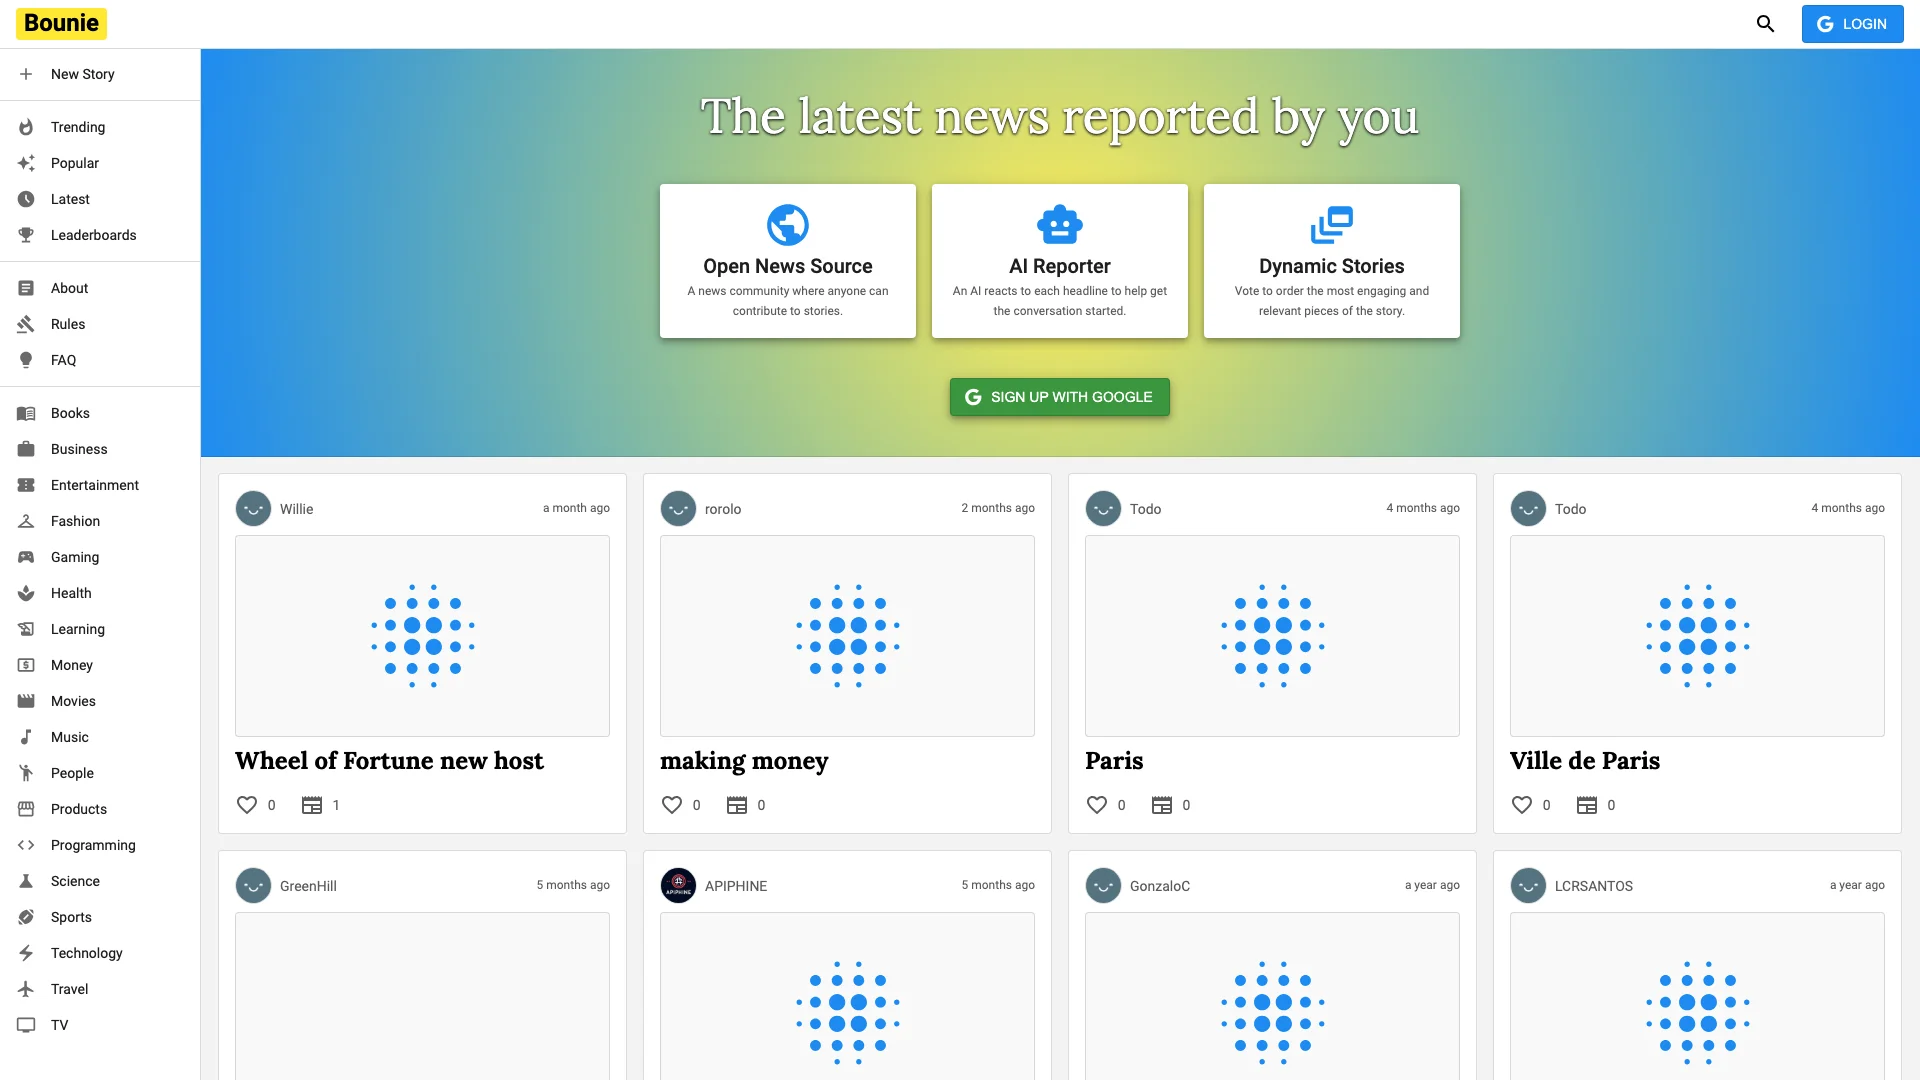Image resolution: width=1920 pixels, height=1080 pixels.
Task: Click the Dynamic Stories layers icon
Action: coord(1331,223)
